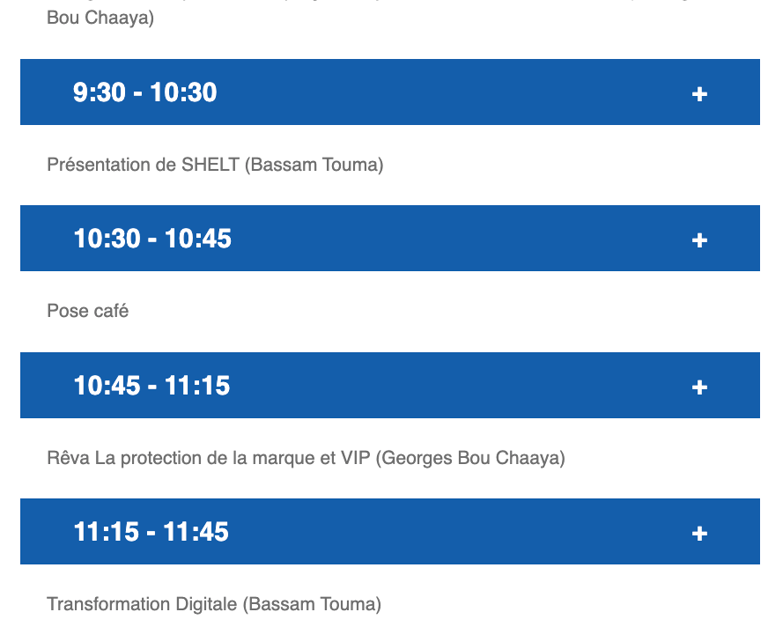Click the word VIP in description

356,458
